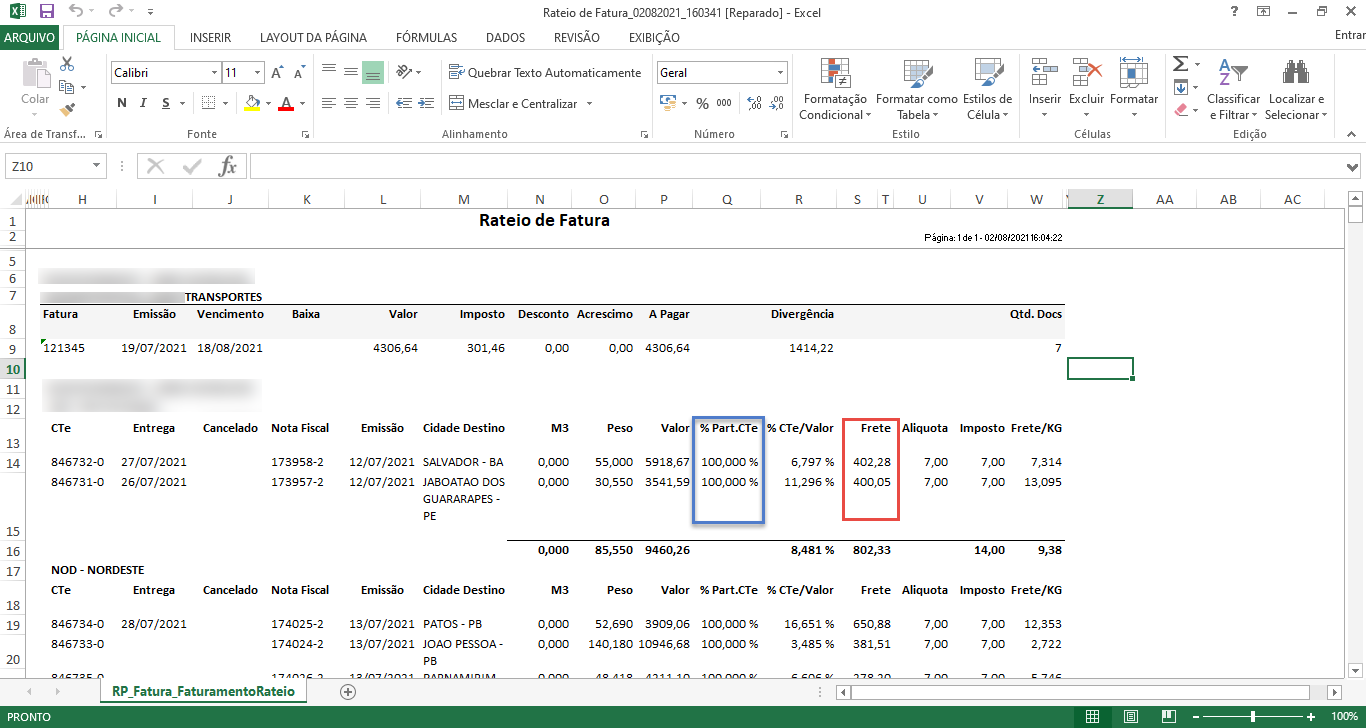Open the ARQUIVO menu
1366x728 pixels.
30,38
